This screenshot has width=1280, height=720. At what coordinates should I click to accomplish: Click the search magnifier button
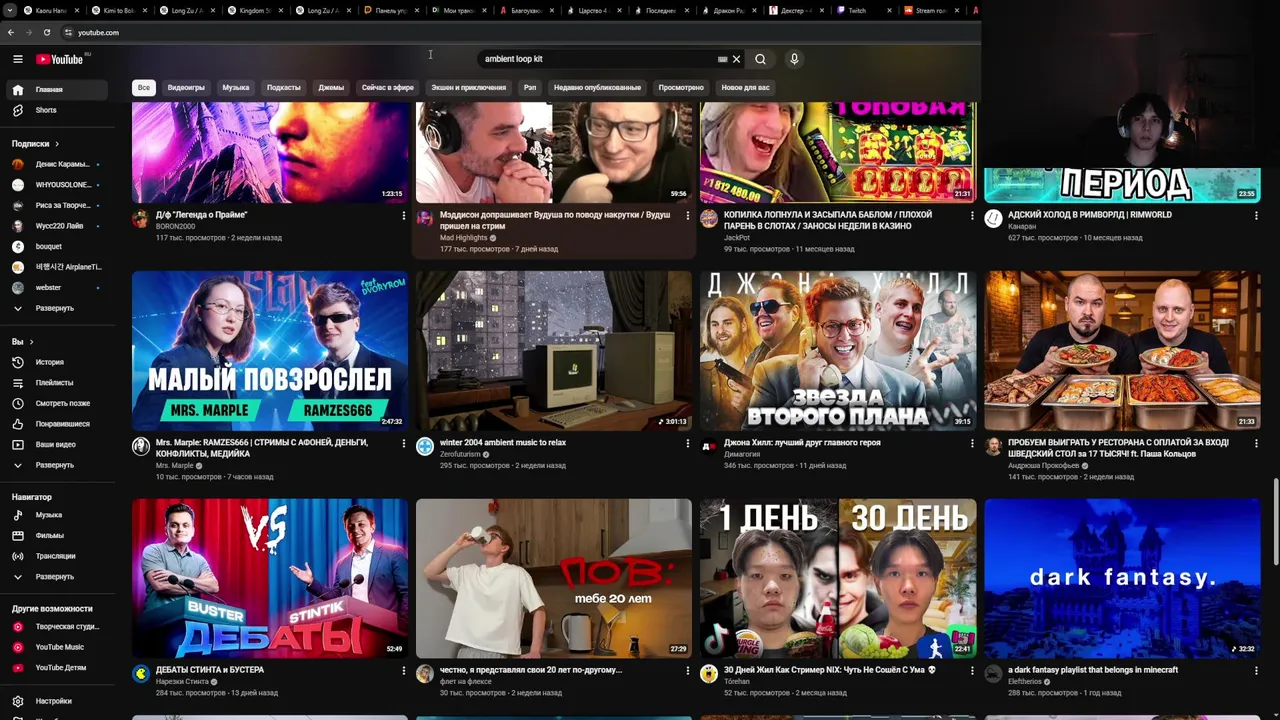coord(760,59)
